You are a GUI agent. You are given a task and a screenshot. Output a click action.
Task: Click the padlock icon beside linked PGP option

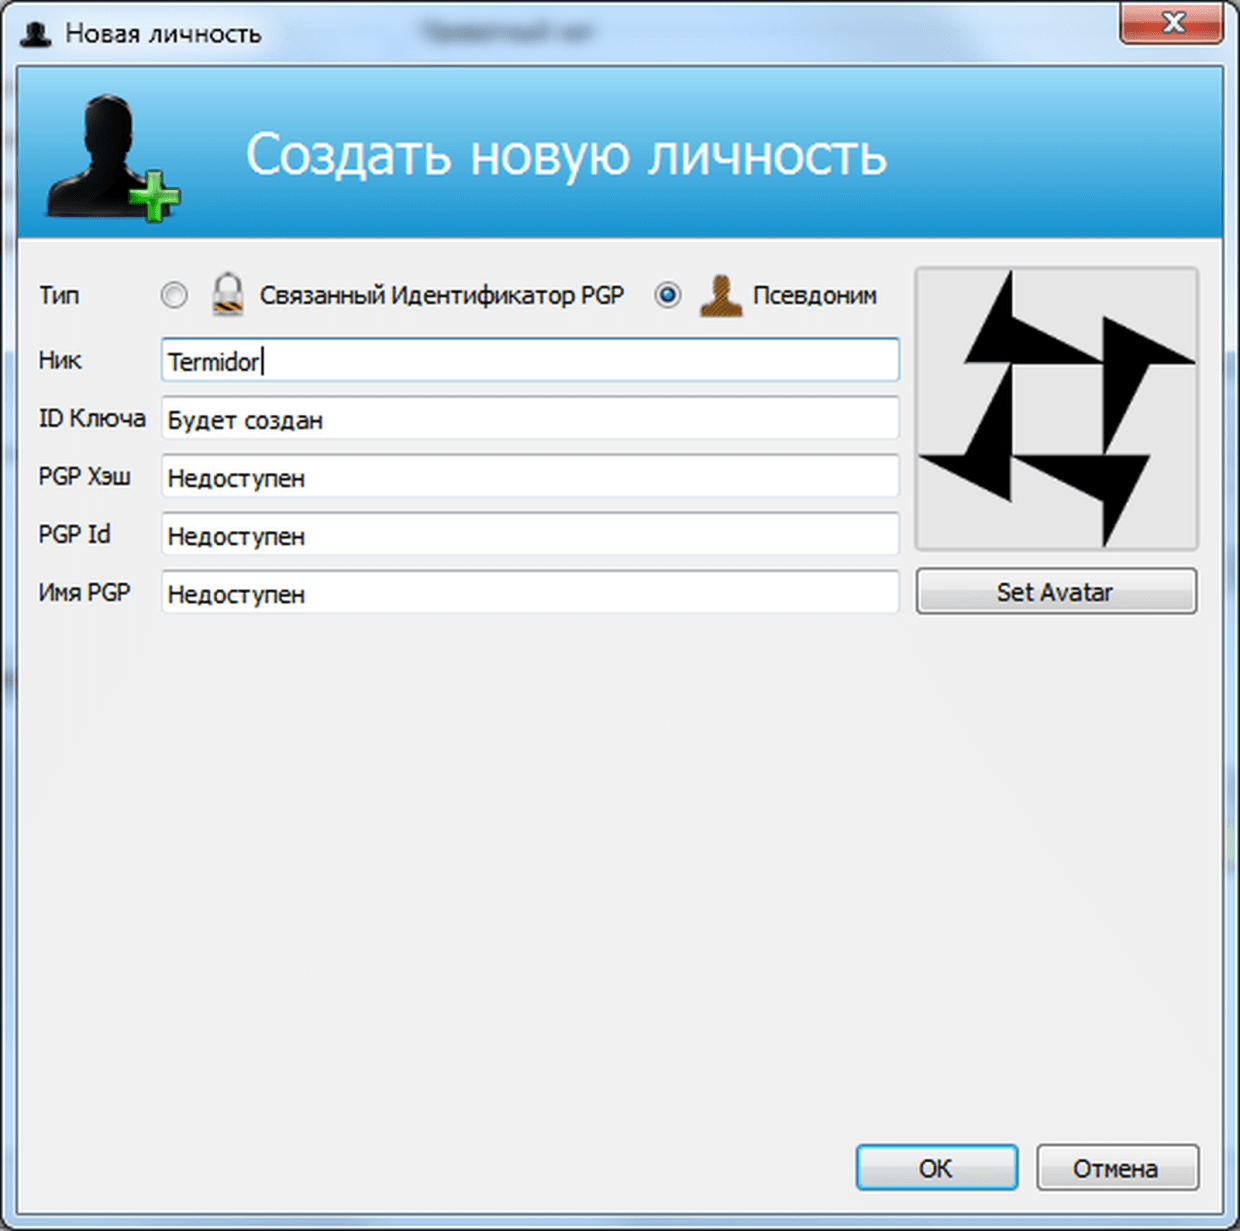click(228, 295)
